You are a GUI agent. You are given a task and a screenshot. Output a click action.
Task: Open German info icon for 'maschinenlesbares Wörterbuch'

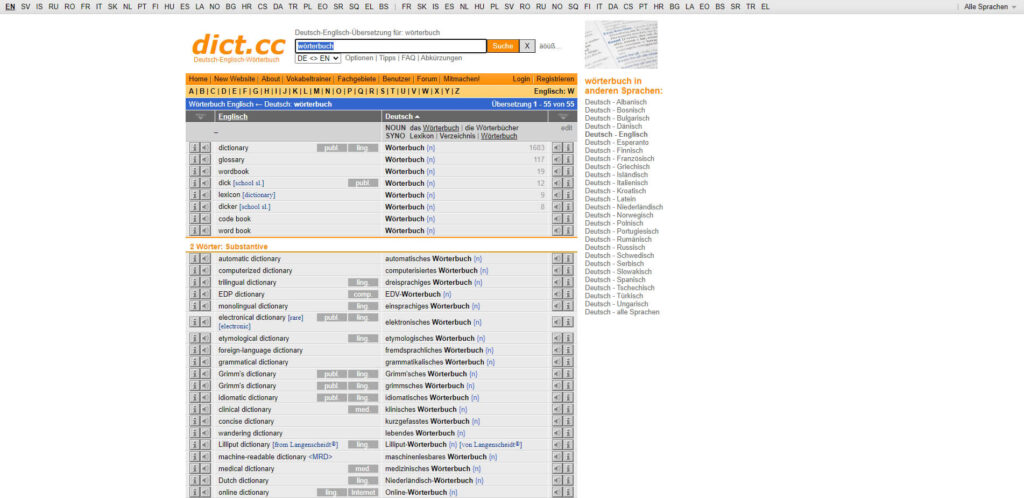pos(568,457)
